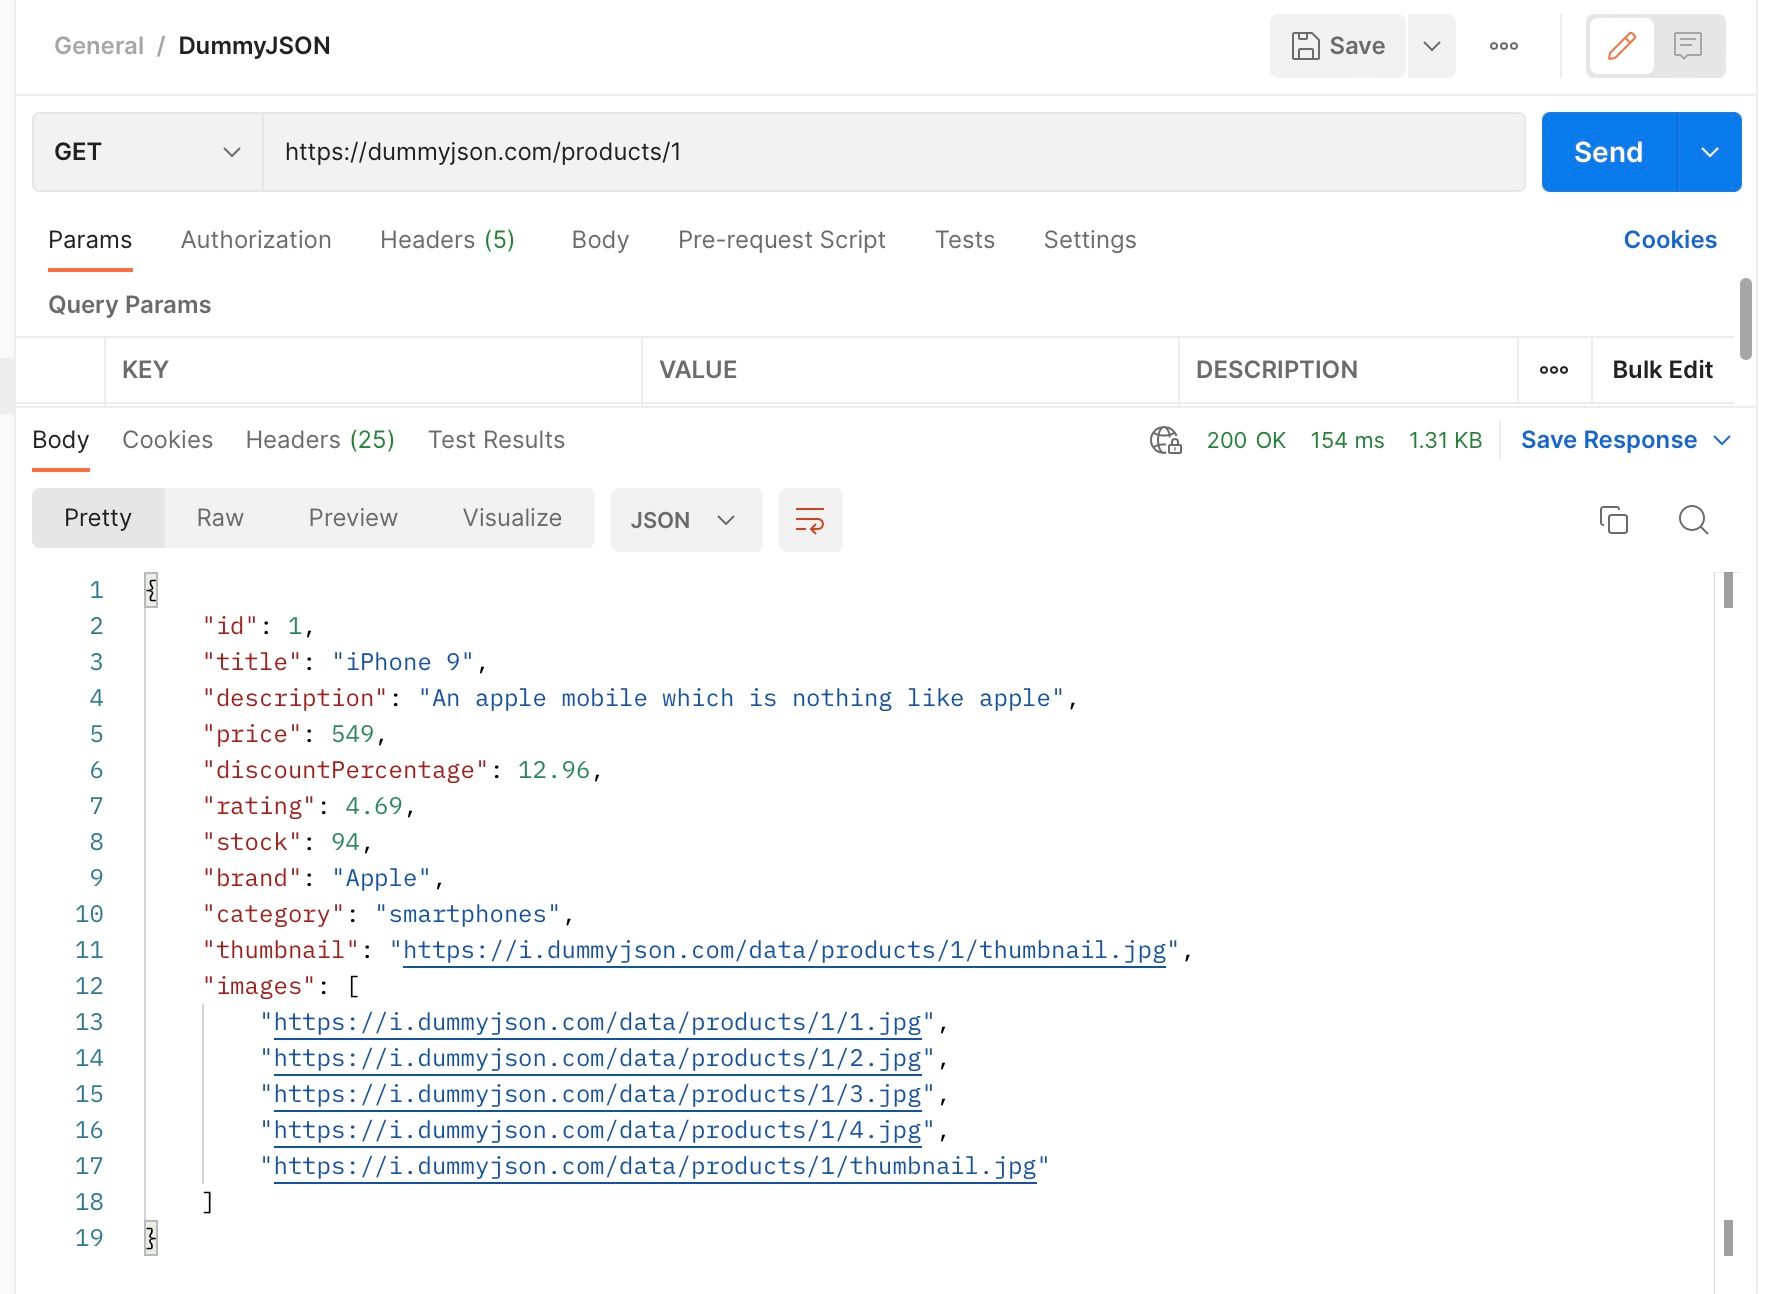Image resolution: width=1768 pixels, height=1294 pixels.
Task: Open the products/1/4.jpg image link
Action: tap(597, 1130)
